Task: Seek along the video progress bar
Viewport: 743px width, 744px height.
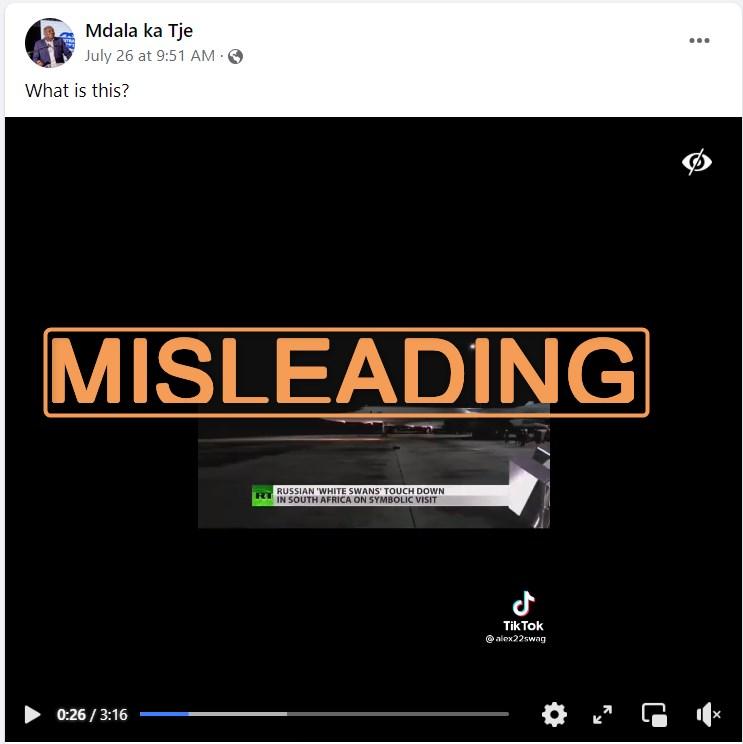Action: (x=324, y=714)
